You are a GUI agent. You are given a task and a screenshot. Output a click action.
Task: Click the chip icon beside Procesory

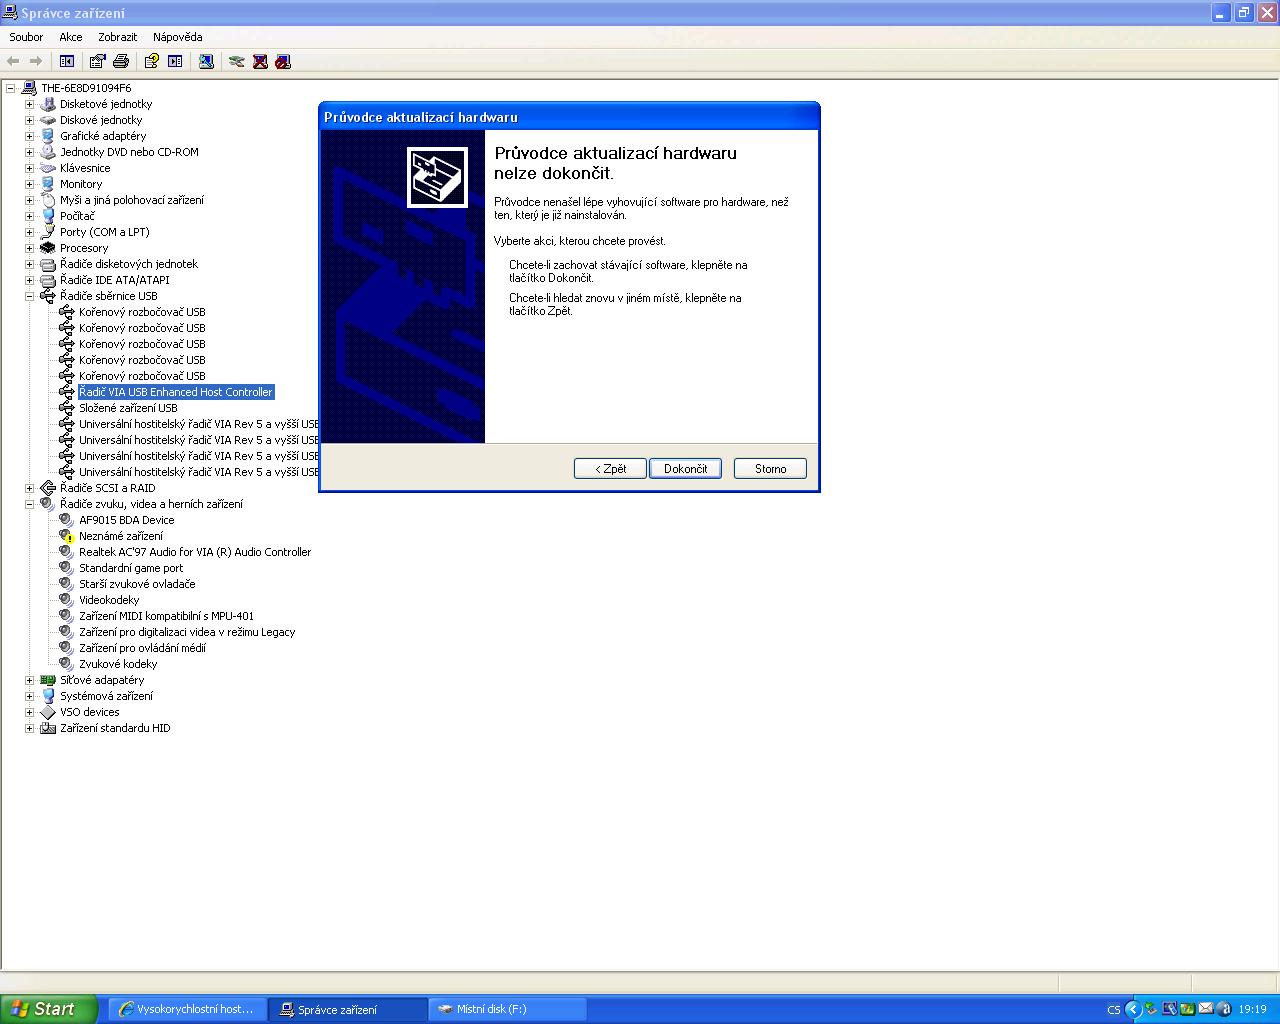(47, 248)
